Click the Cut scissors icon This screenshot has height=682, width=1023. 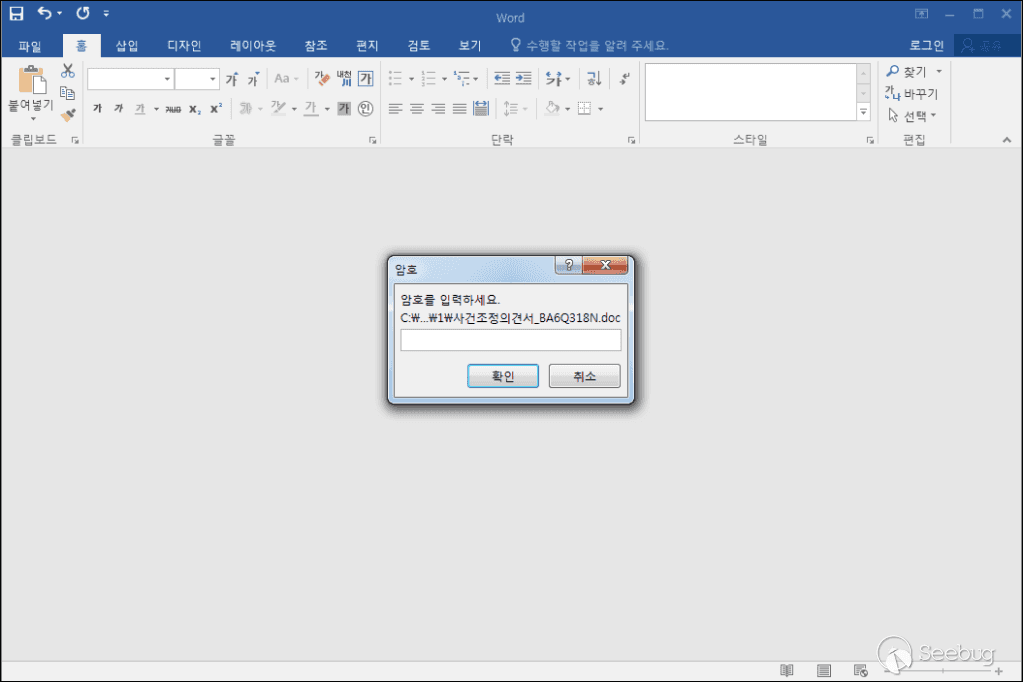pos(68,71)
